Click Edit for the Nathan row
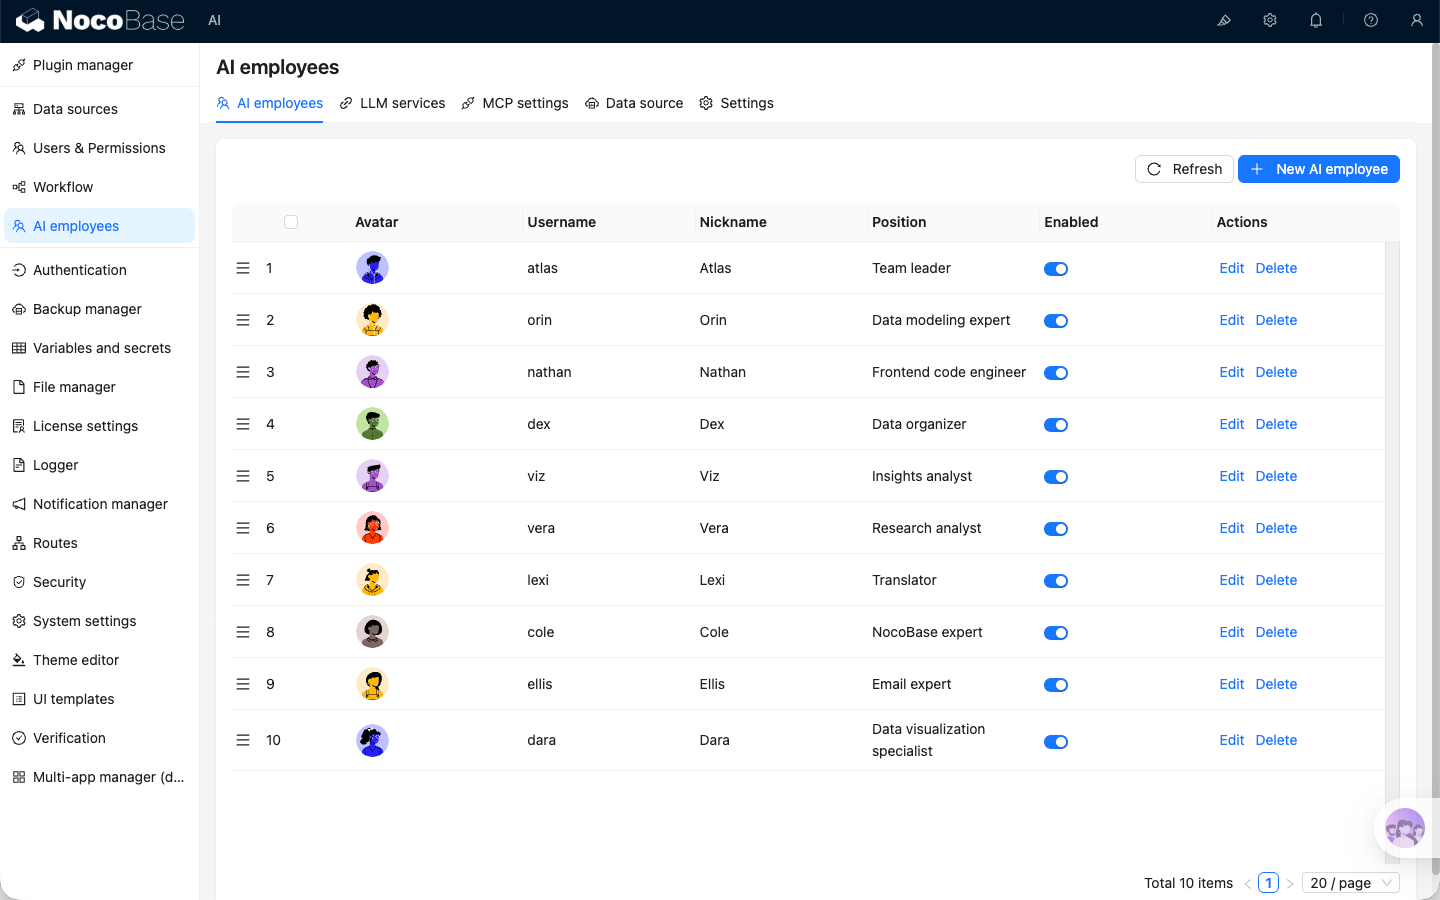 (x=1231, y=372)
